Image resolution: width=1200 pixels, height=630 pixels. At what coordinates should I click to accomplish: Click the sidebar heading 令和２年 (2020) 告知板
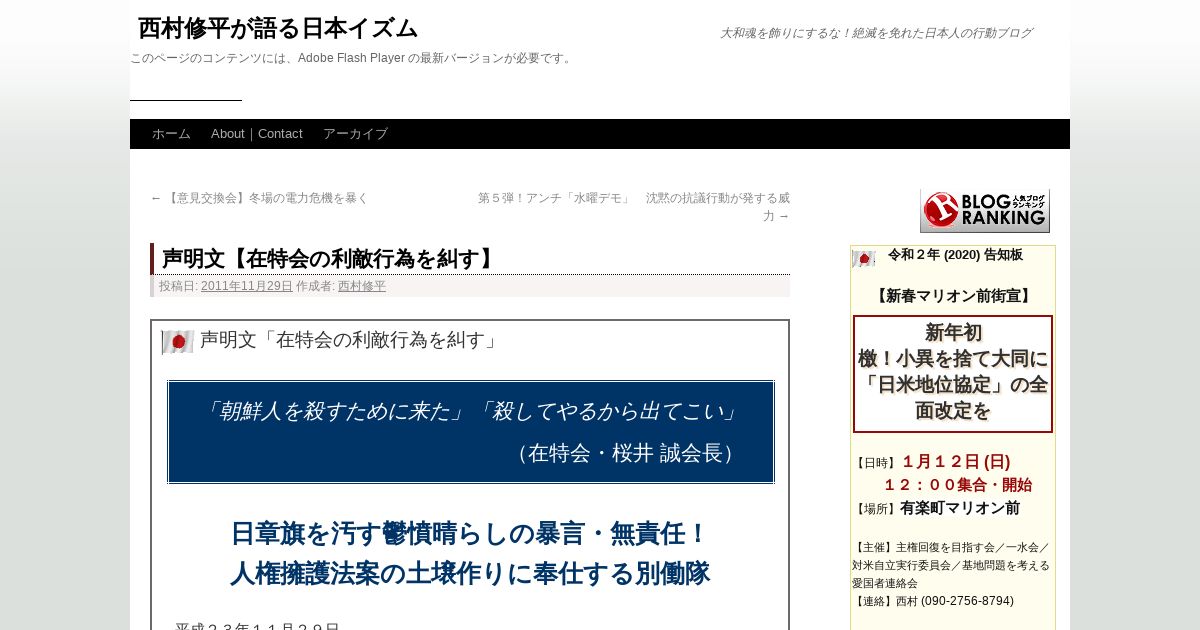955,255
